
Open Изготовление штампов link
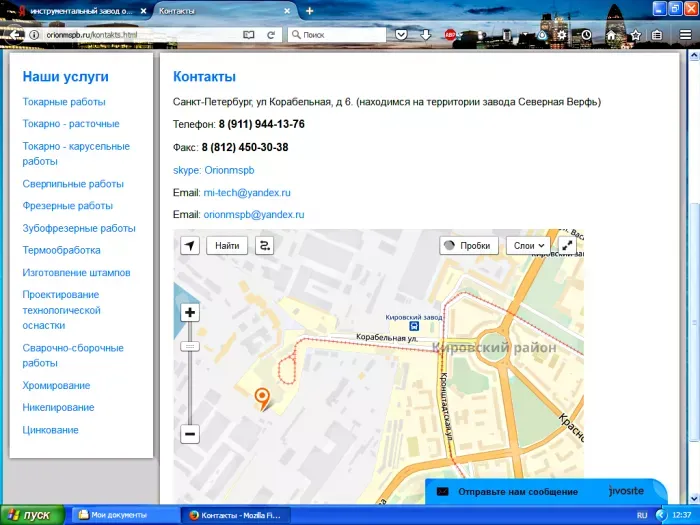click(x=76, y=272)
